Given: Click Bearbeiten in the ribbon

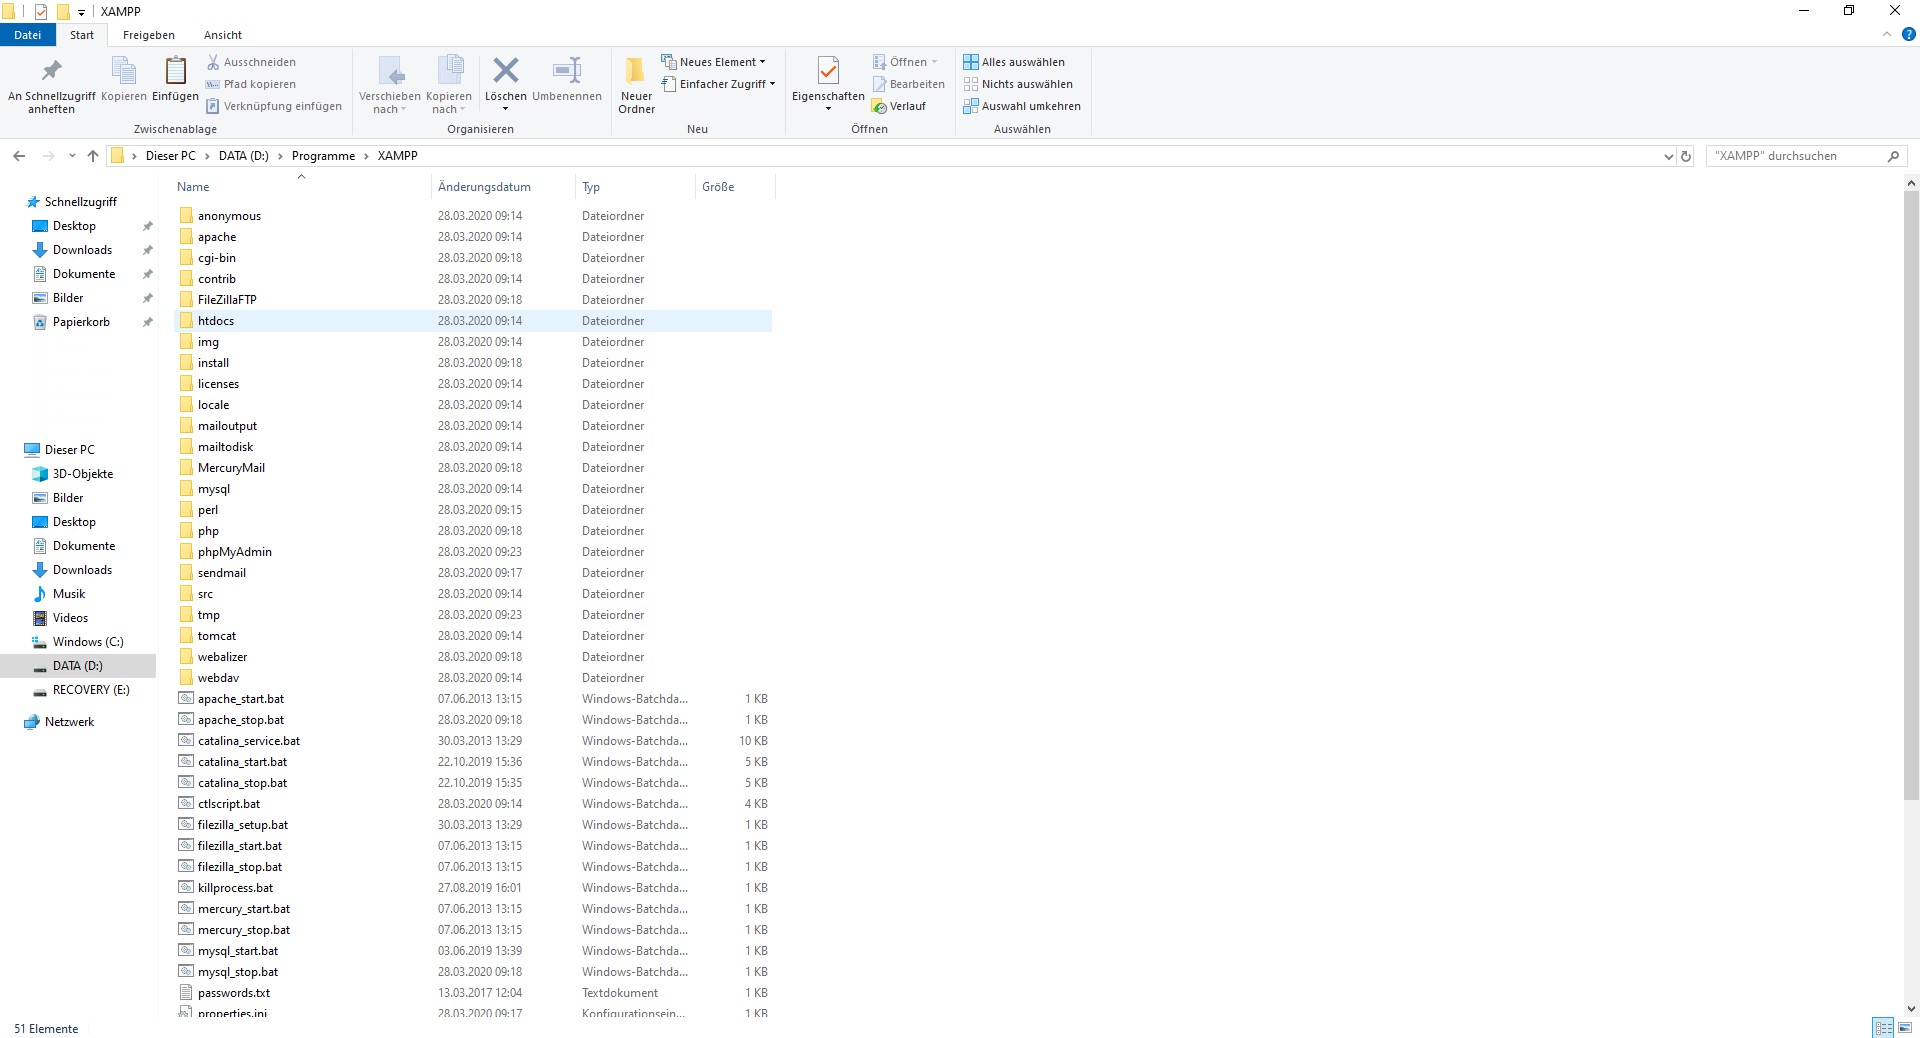Looking at the screenshot, I should (x=908, y=84).
